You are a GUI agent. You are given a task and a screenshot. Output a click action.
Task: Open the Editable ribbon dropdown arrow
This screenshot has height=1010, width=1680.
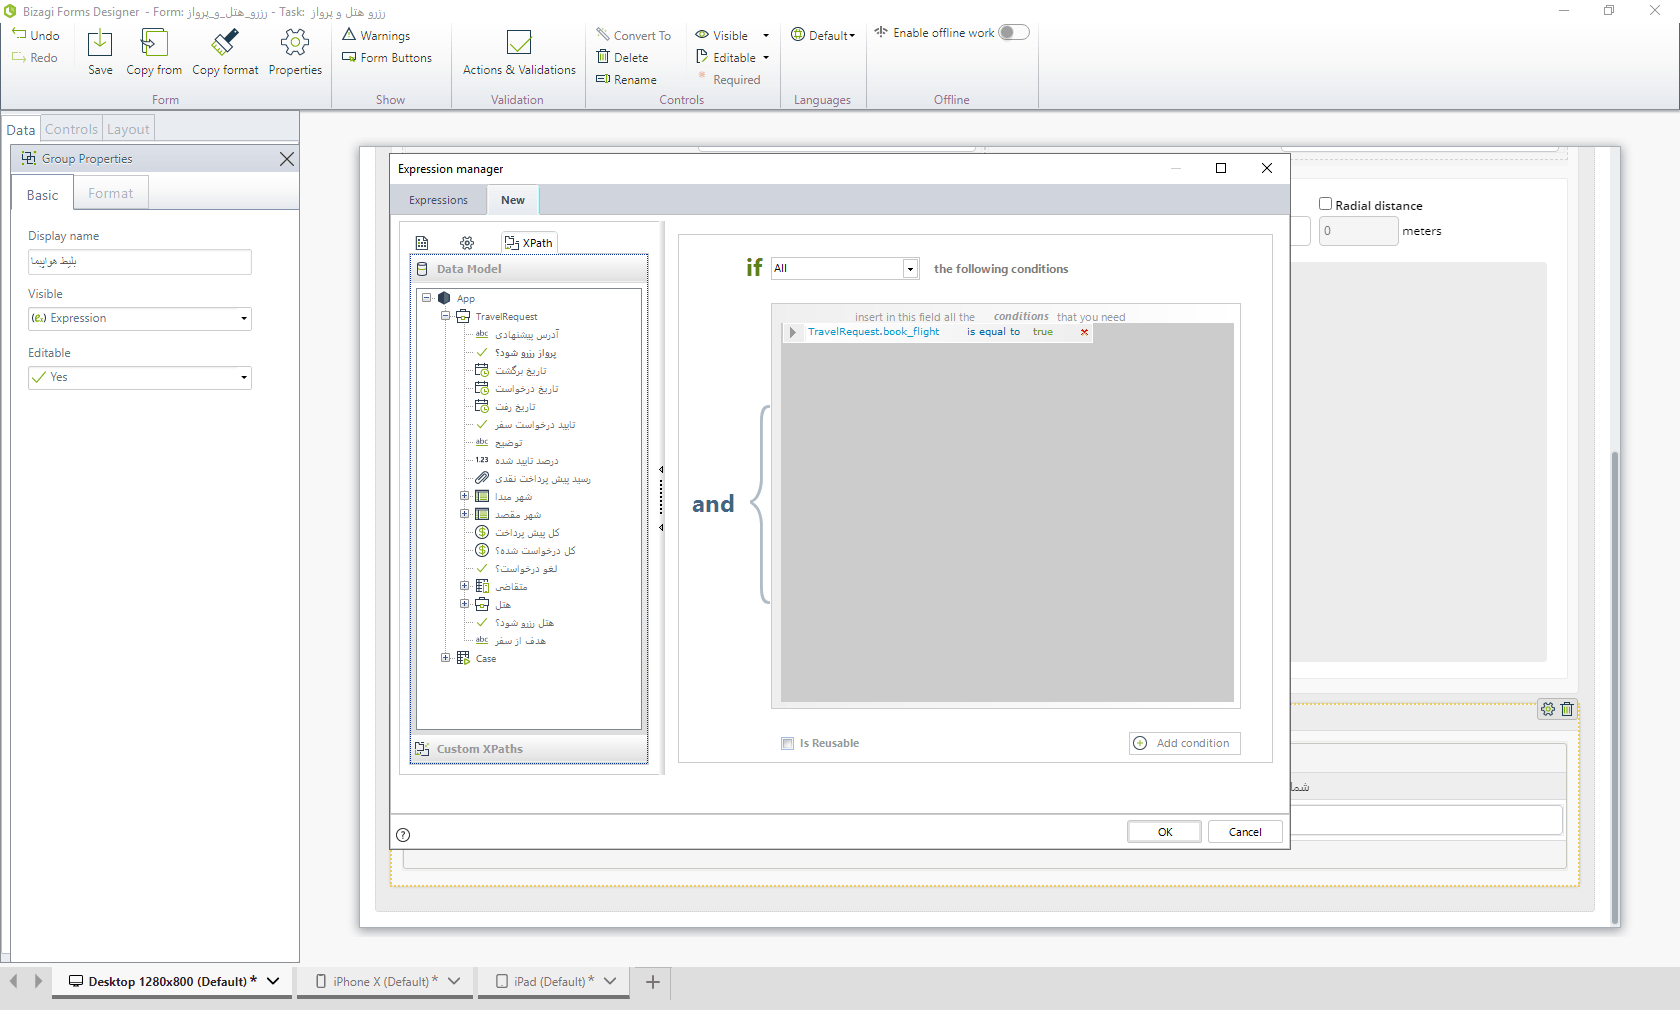766,58
